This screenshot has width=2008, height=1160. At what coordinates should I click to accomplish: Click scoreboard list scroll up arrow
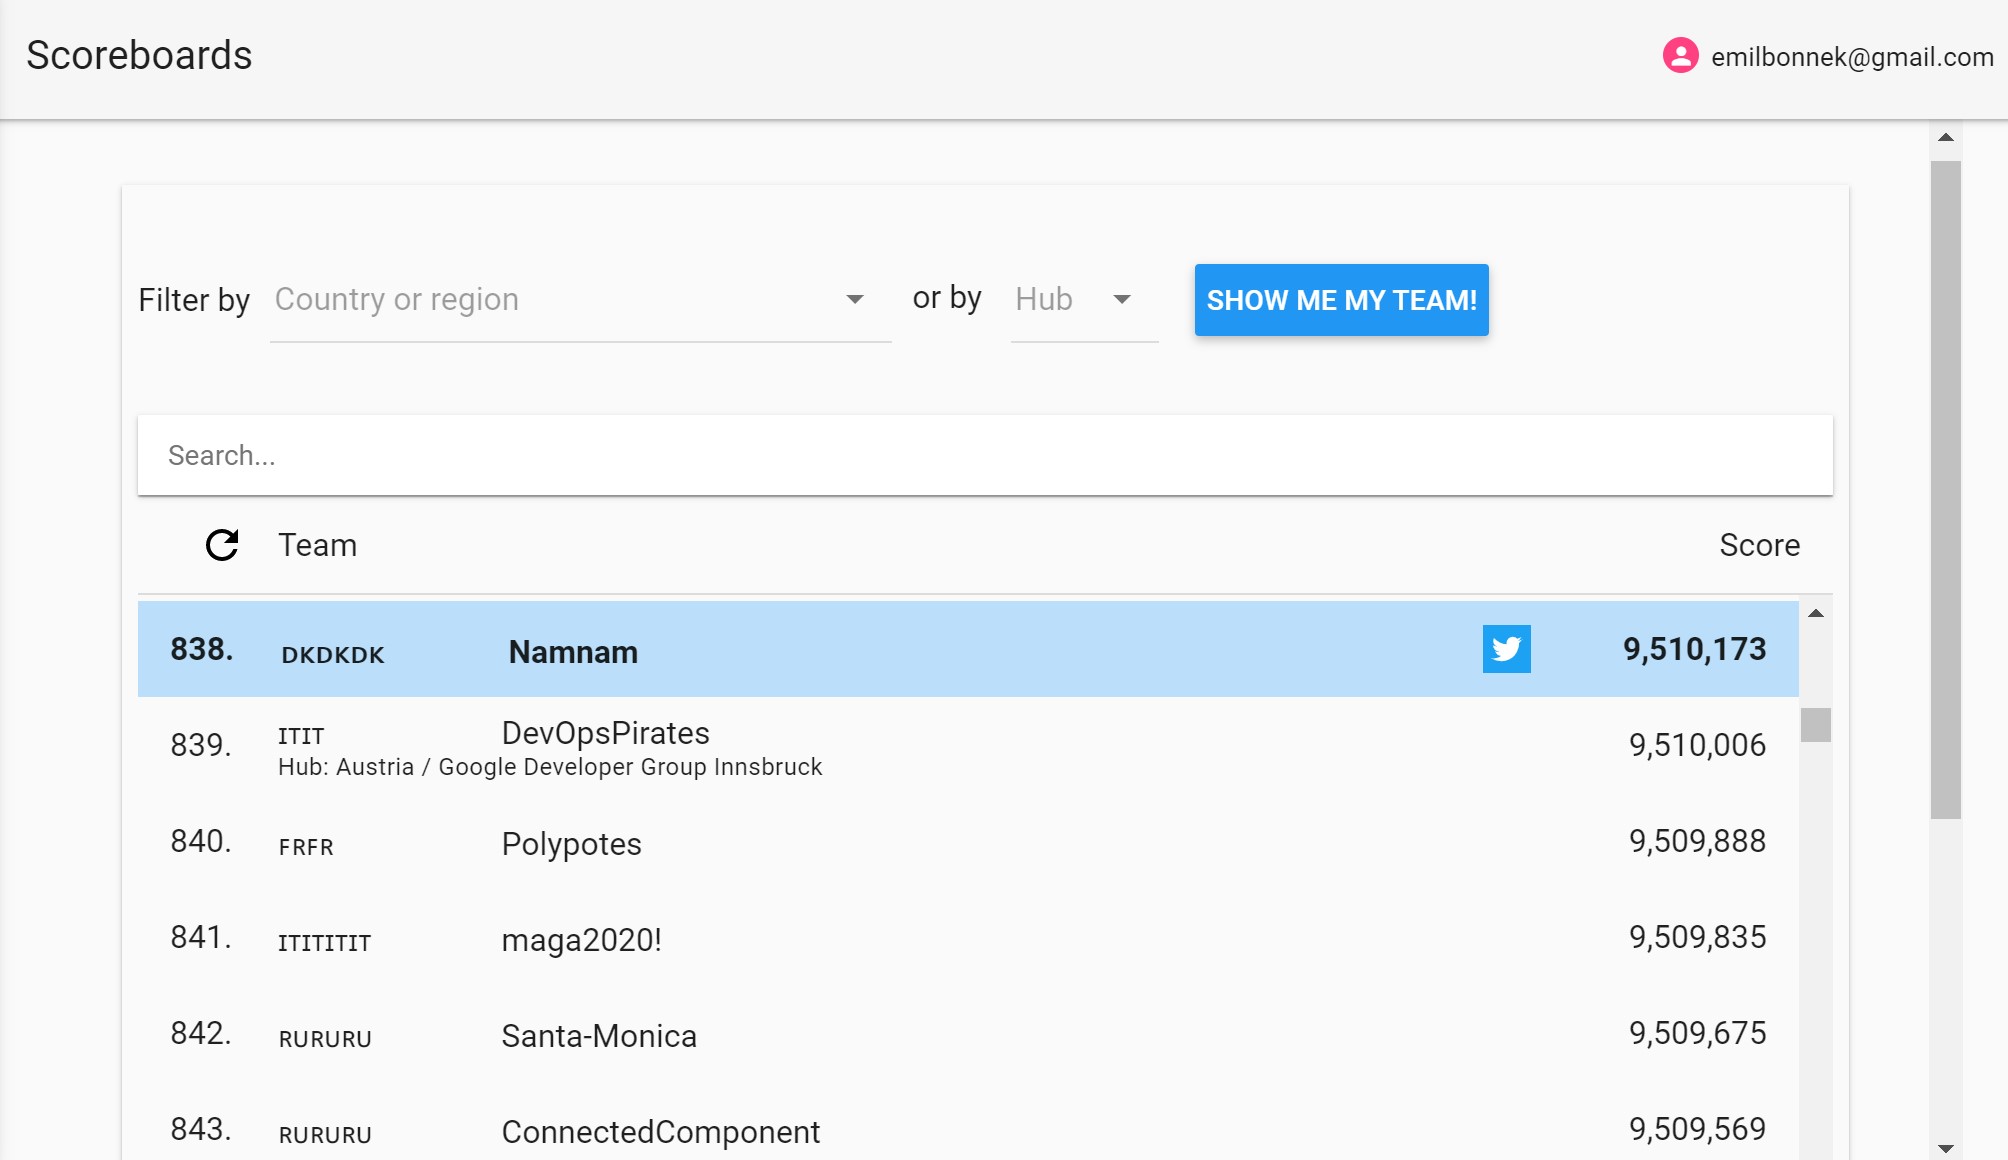pyautogui.click(x=1815, y=614)
